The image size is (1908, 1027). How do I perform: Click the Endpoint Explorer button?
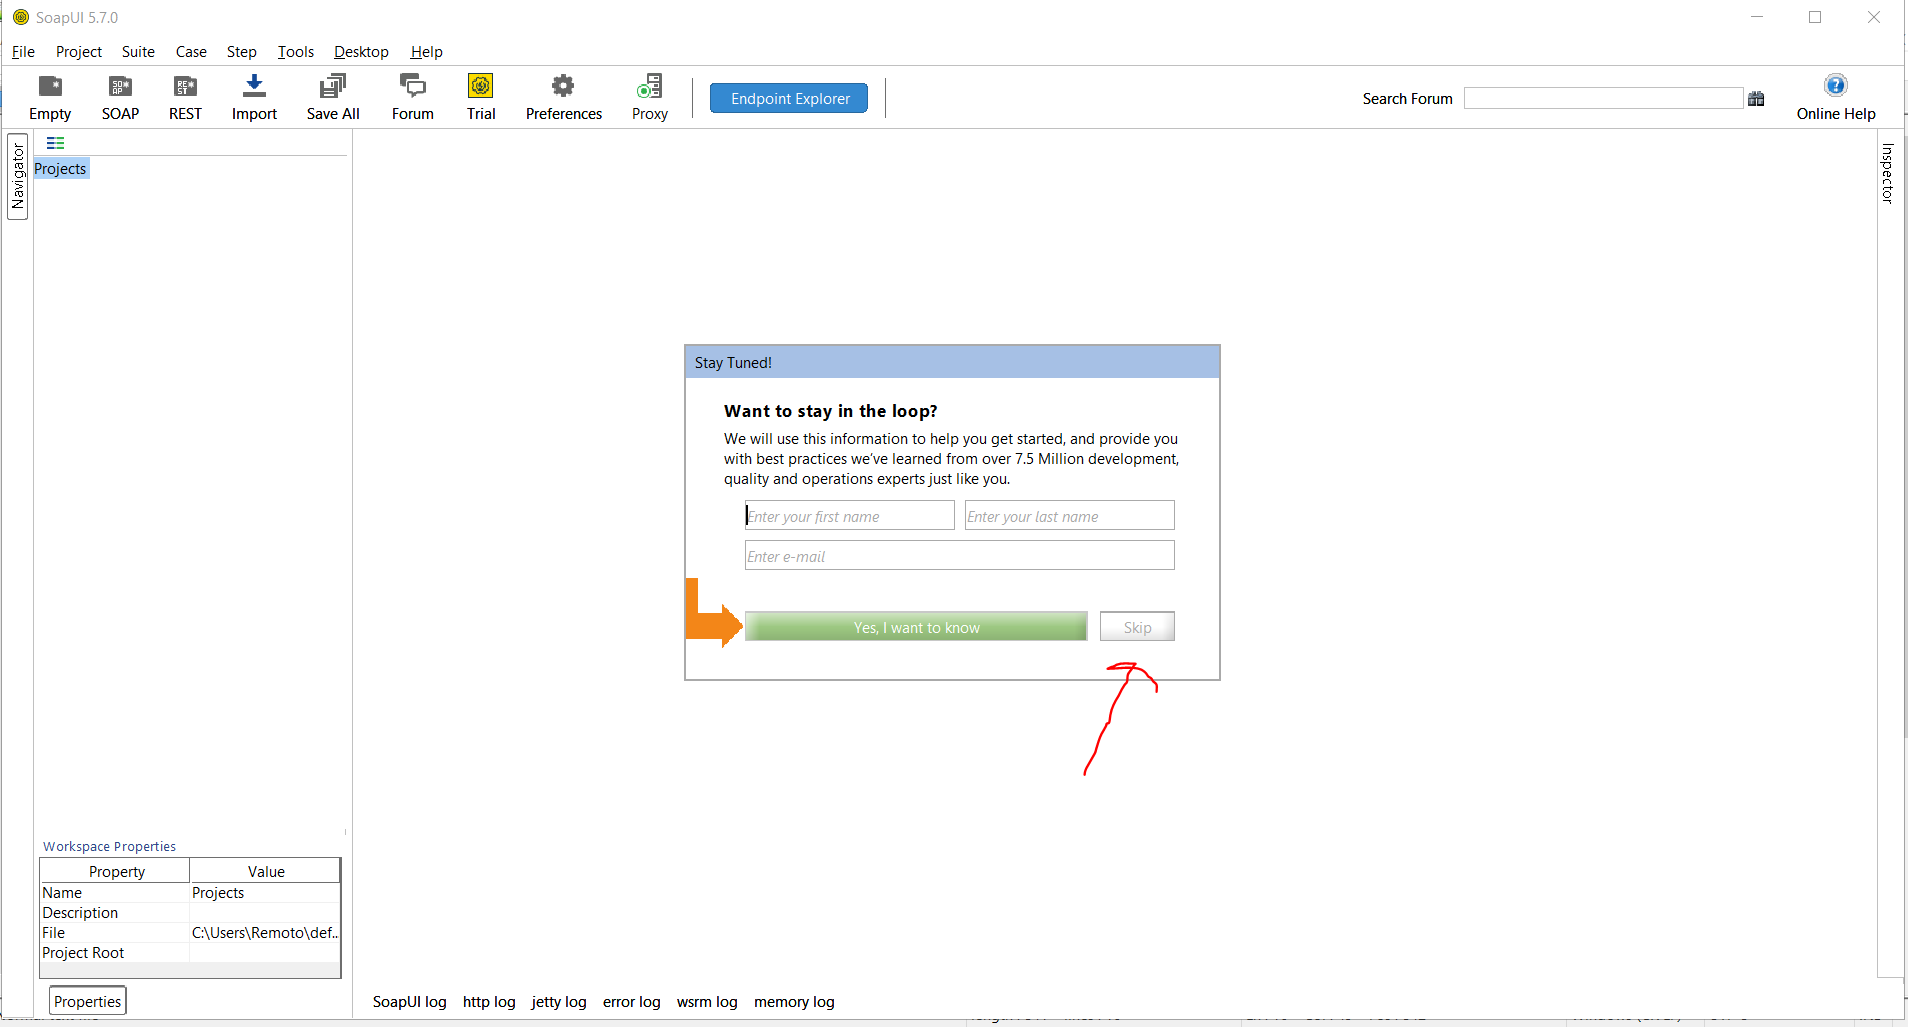click(x=789, y=98)
